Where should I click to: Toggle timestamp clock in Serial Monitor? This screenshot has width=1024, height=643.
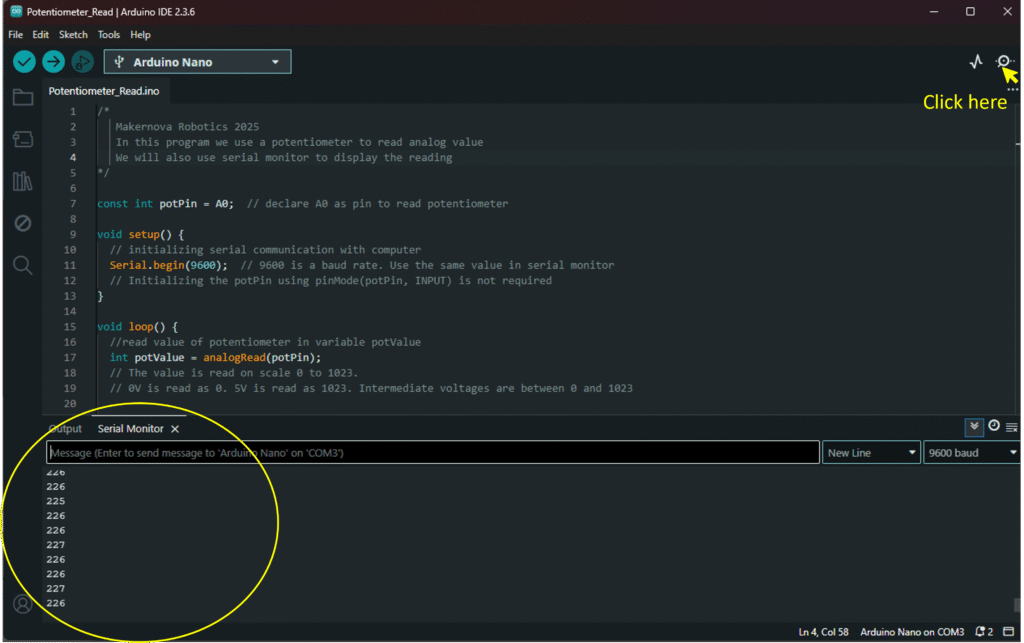click(994, 427)
